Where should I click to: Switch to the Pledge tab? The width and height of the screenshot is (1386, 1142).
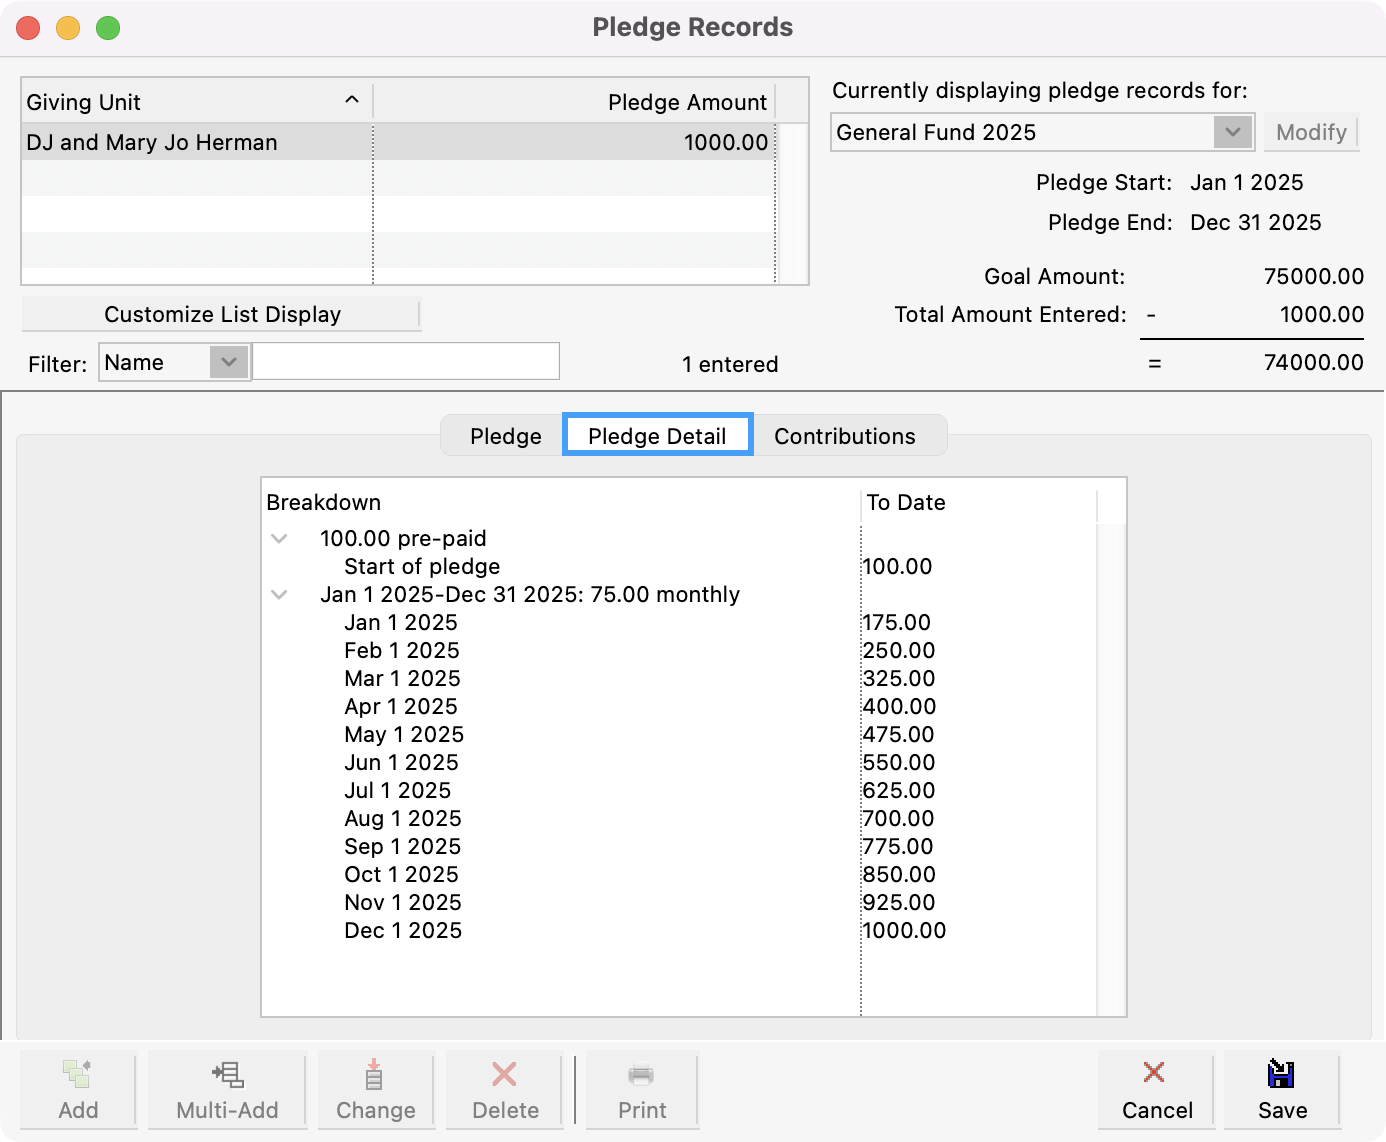click(x=505, y=436)
